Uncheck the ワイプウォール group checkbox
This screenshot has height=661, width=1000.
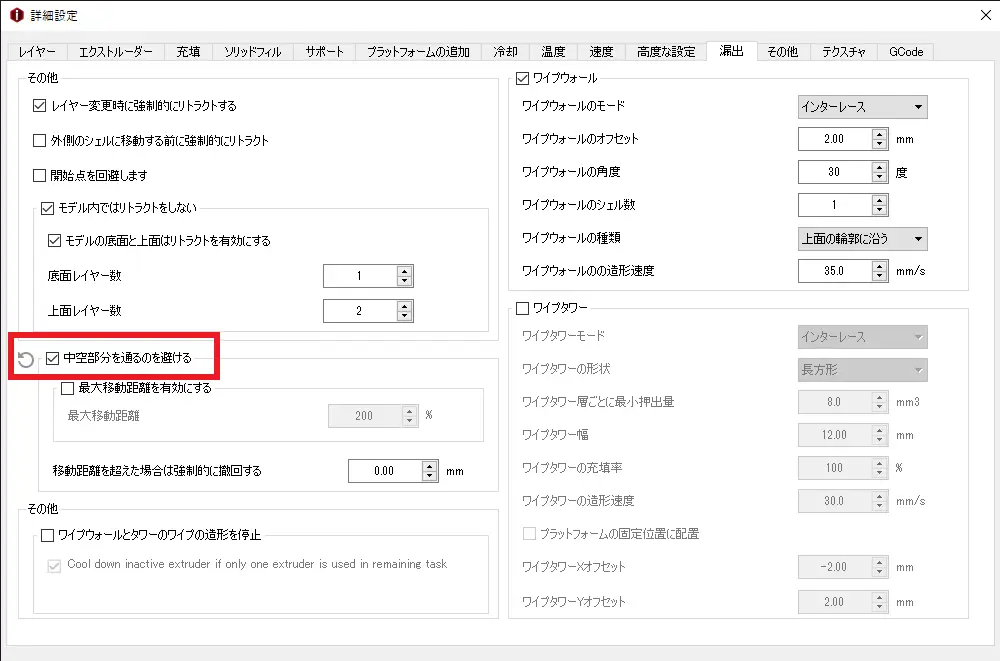(x=522, y=78)
